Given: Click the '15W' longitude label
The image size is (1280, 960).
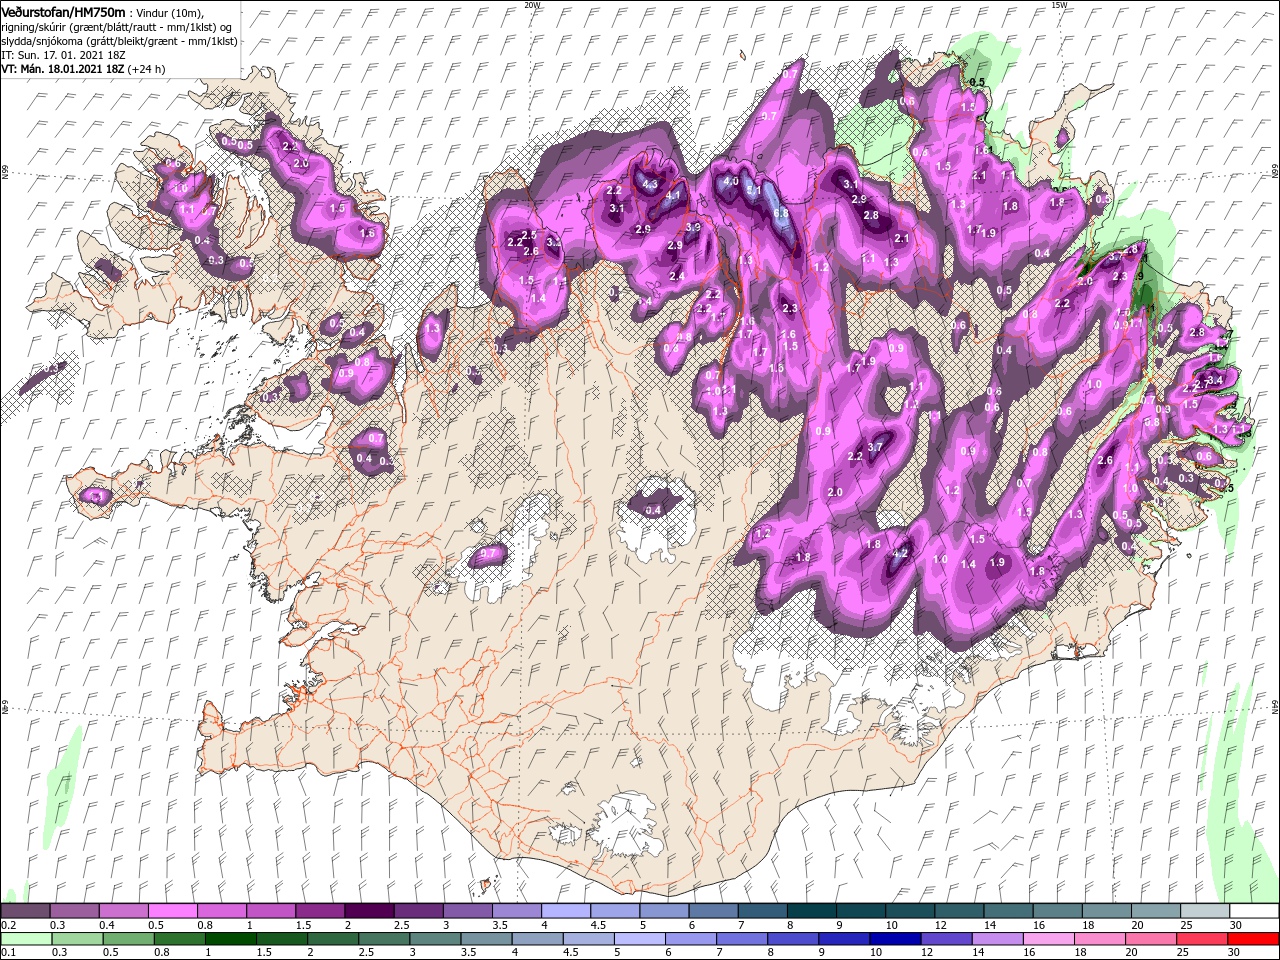Looking at the screenshot, I should (1058, 5).
